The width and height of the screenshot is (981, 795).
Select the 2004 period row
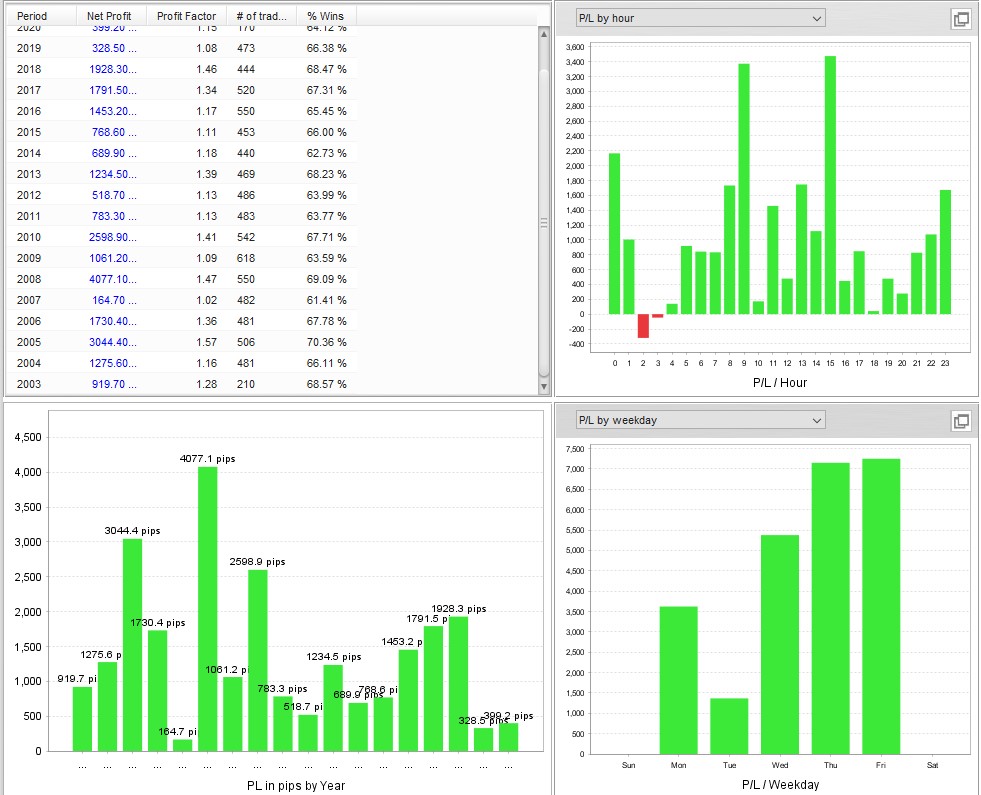pyautogui.click(x=181, y=363)
